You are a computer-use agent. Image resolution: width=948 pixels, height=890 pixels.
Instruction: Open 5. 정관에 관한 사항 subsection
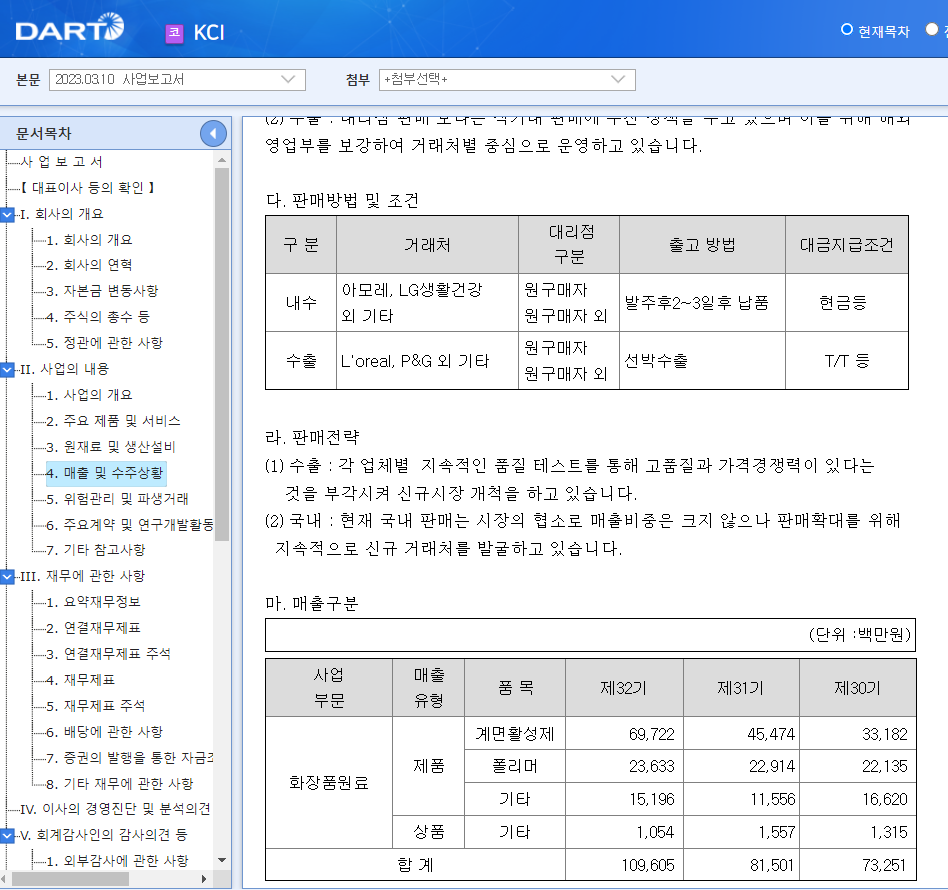click(105, 343)
